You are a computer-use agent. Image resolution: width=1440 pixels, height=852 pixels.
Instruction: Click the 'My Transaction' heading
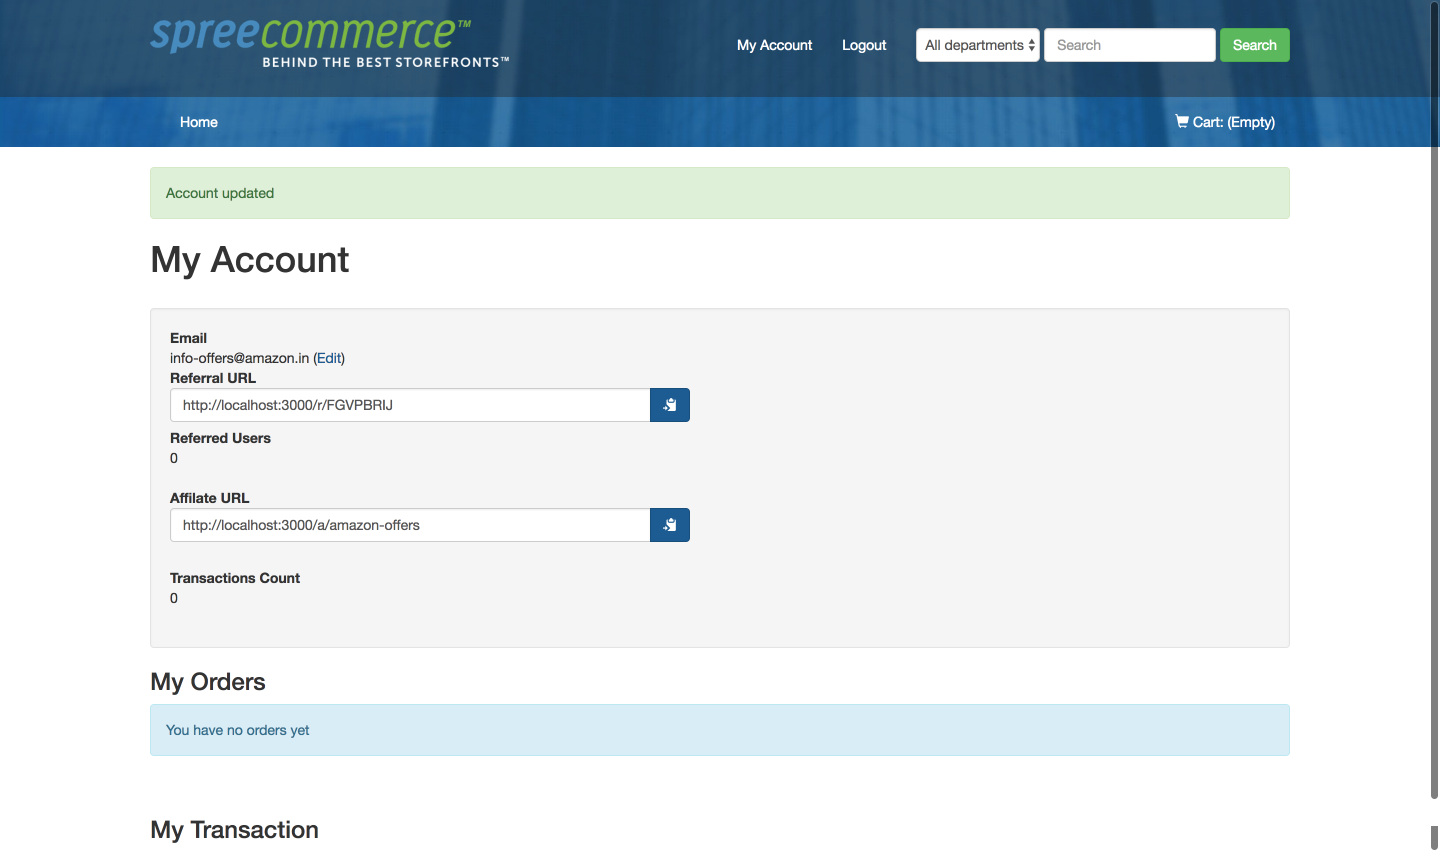[235, 830]
